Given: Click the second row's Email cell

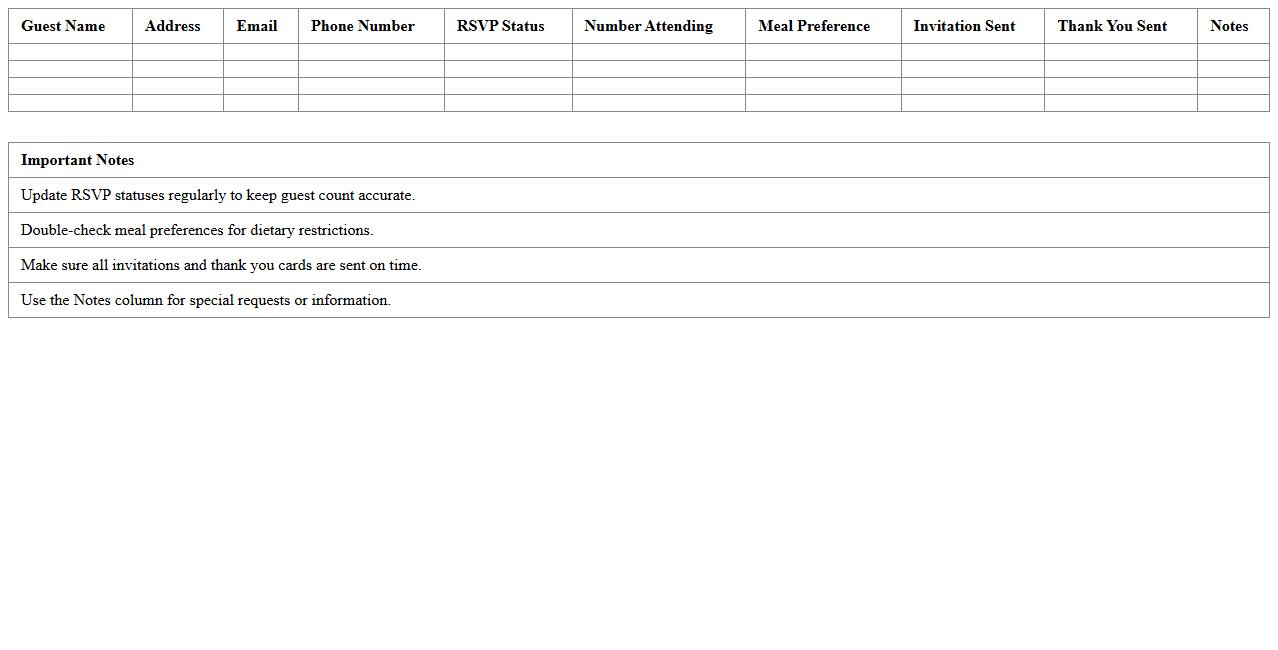Looking at the screenshot, I should 260,68.
